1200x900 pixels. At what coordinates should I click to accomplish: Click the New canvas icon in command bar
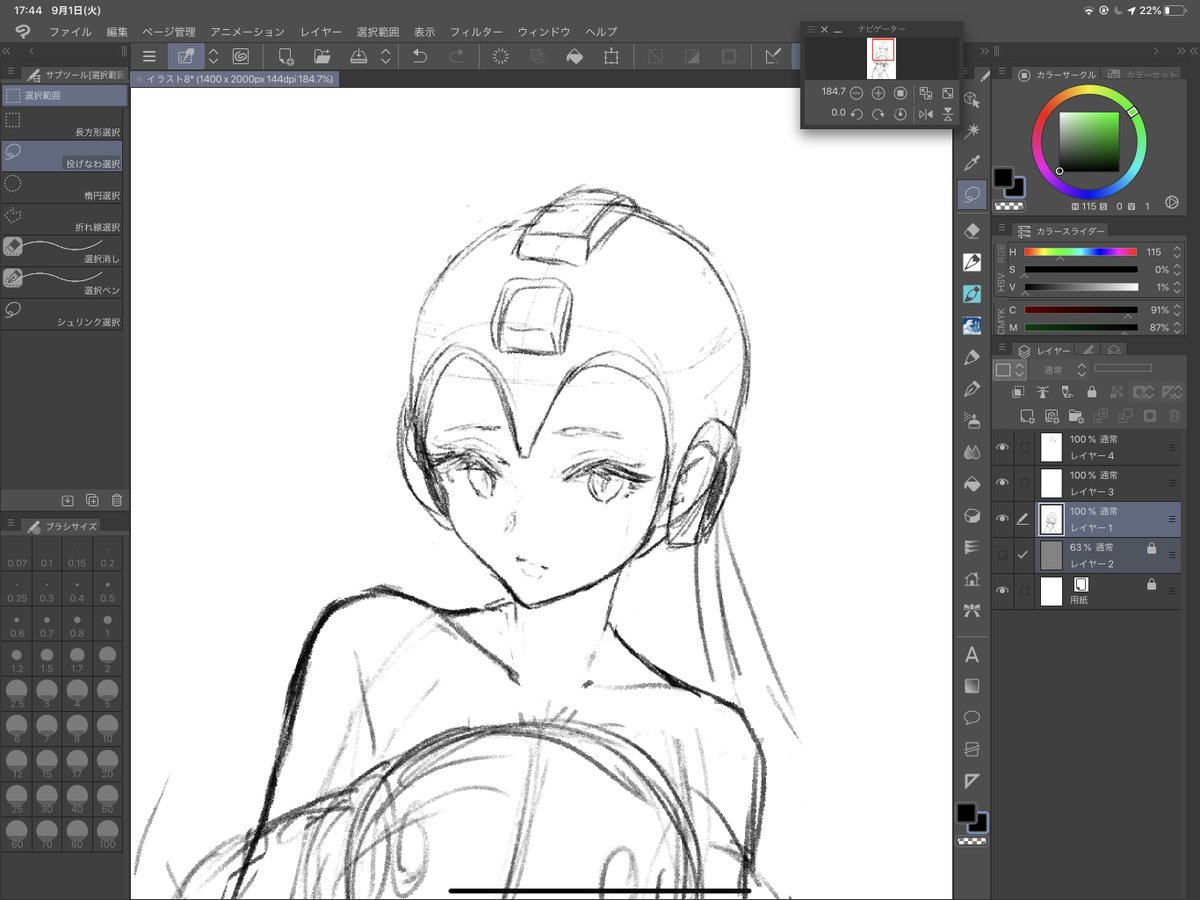pos(286,57)
